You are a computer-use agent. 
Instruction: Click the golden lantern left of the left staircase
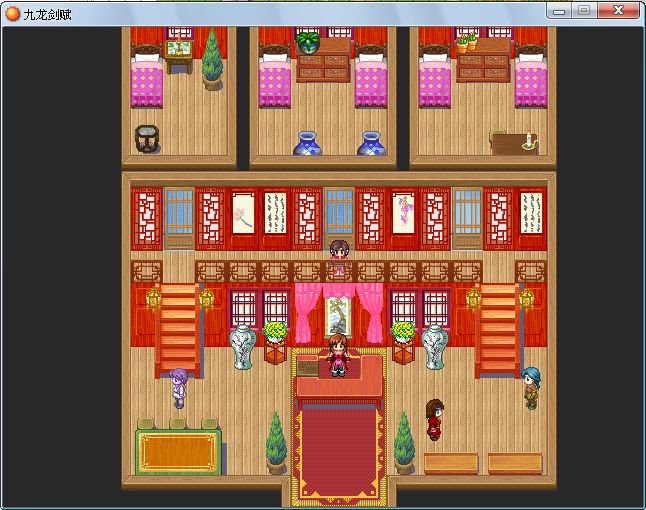click(x=153, y=299)
